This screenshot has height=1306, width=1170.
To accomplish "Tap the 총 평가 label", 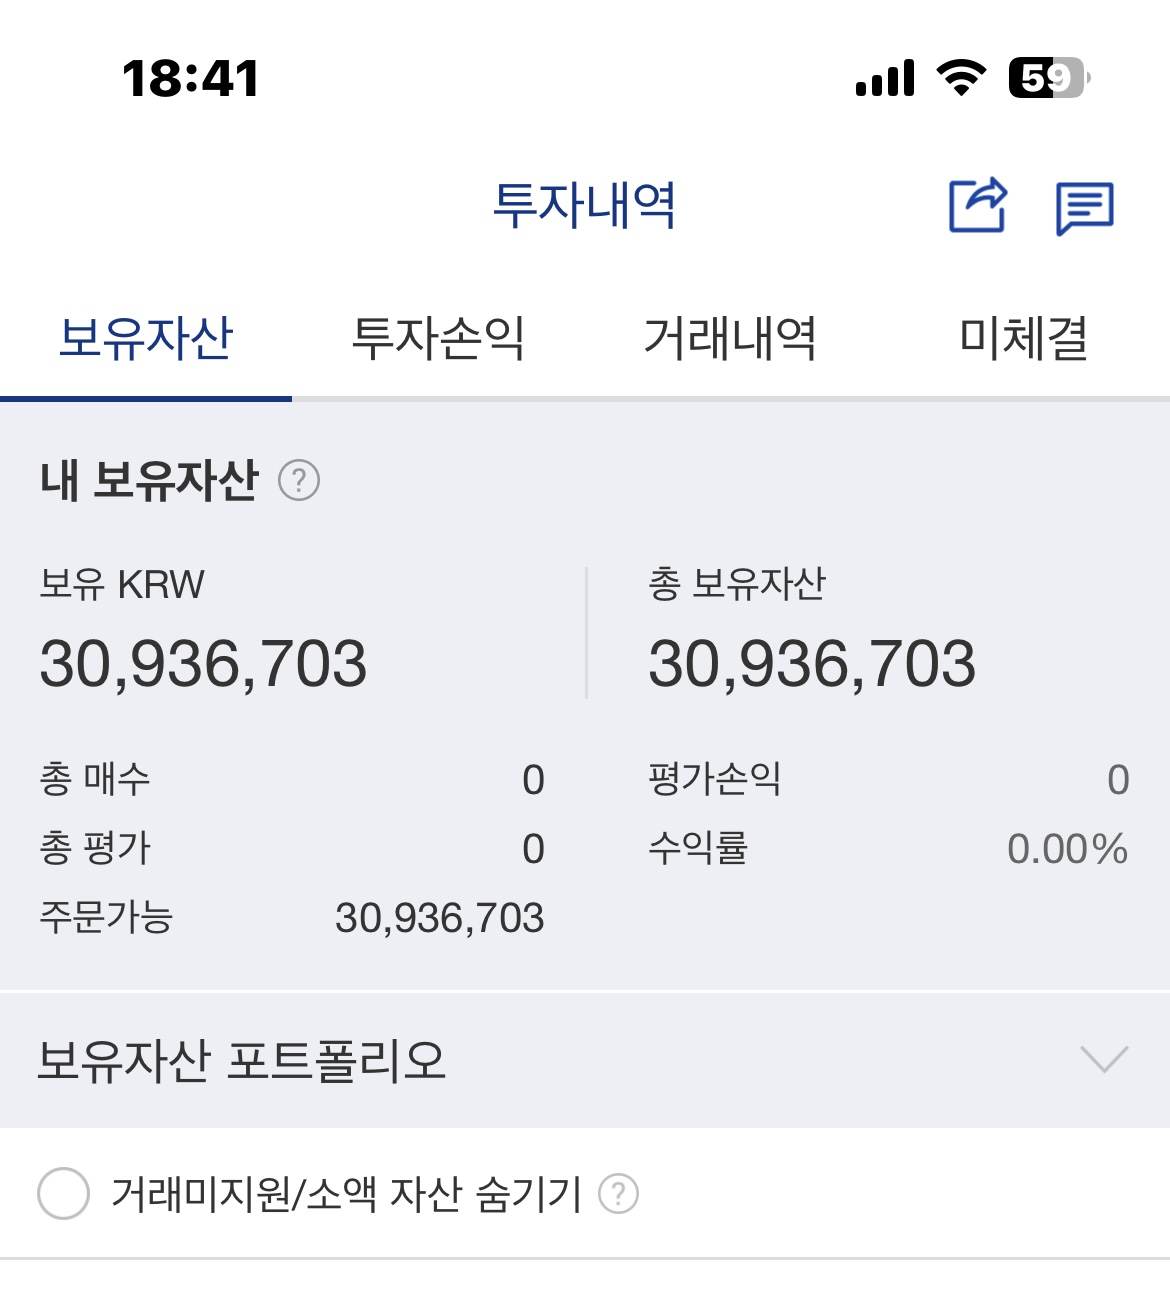I will [95, 848].
